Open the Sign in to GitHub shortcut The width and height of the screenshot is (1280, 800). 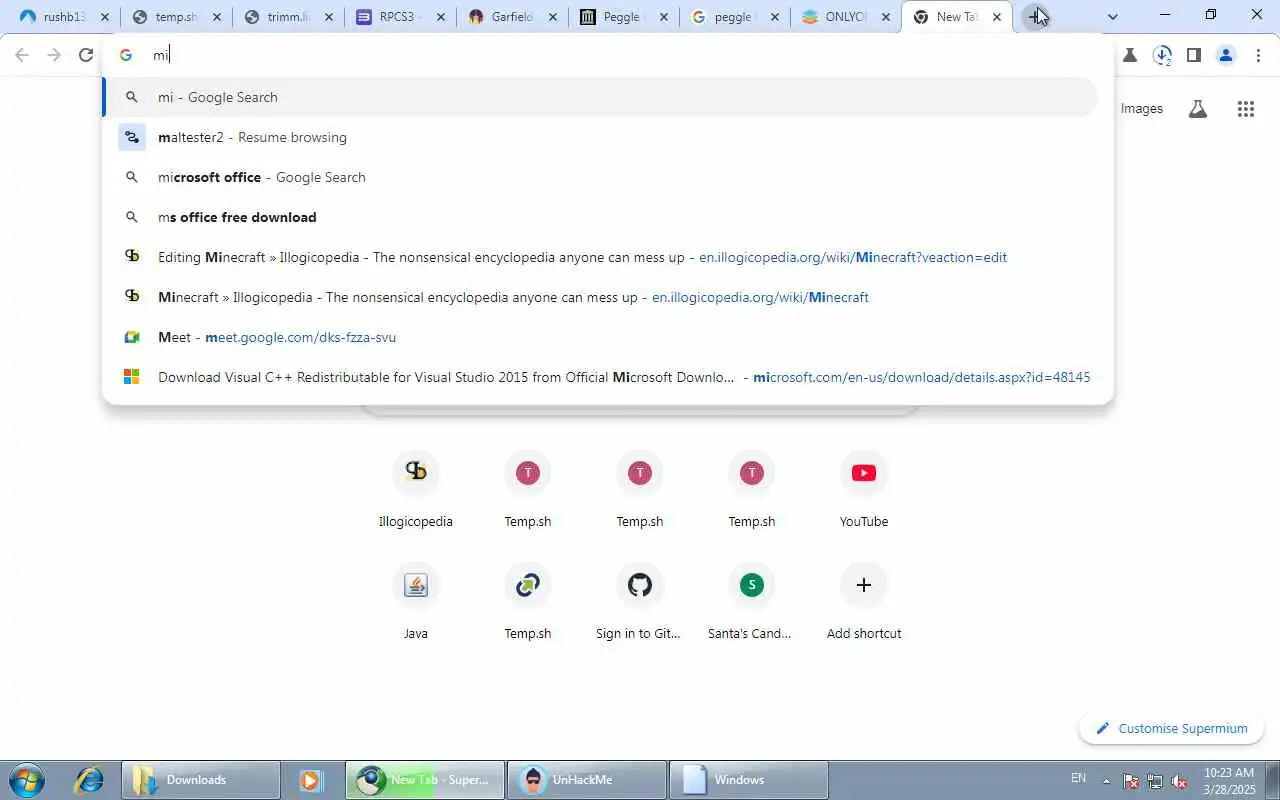click(x=640, y=602)
